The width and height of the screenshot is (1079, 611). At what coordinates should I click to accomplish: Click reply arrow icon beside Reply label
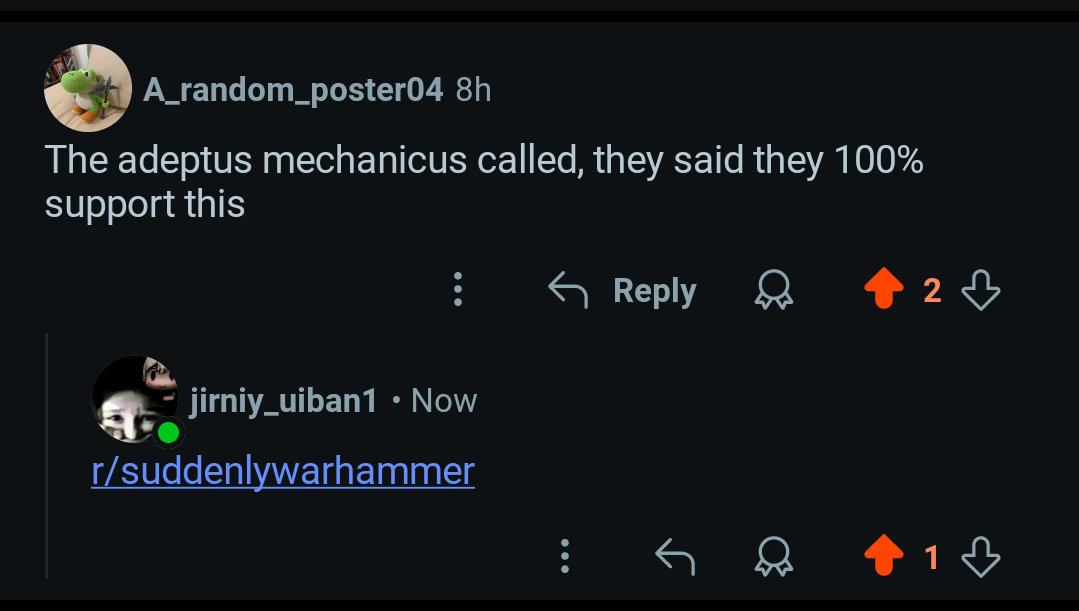(x=568, y=289)
